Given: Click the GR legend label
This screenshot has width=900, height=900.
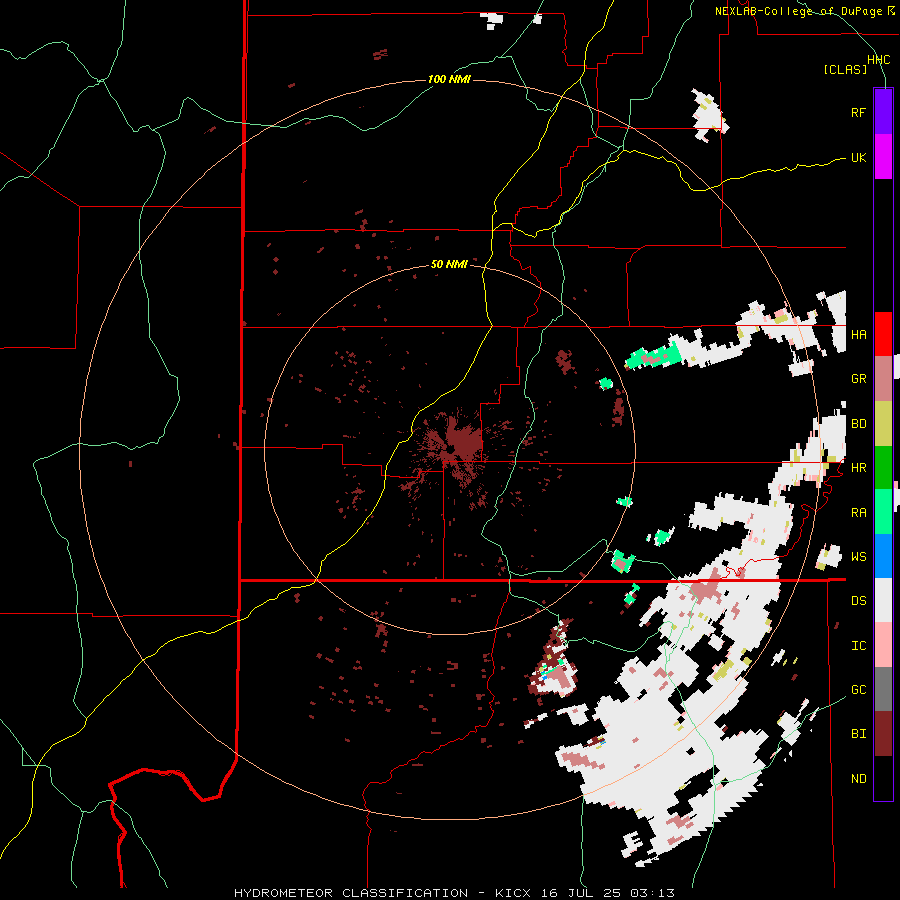Looking at the screenshot, I should pos(858,379).
